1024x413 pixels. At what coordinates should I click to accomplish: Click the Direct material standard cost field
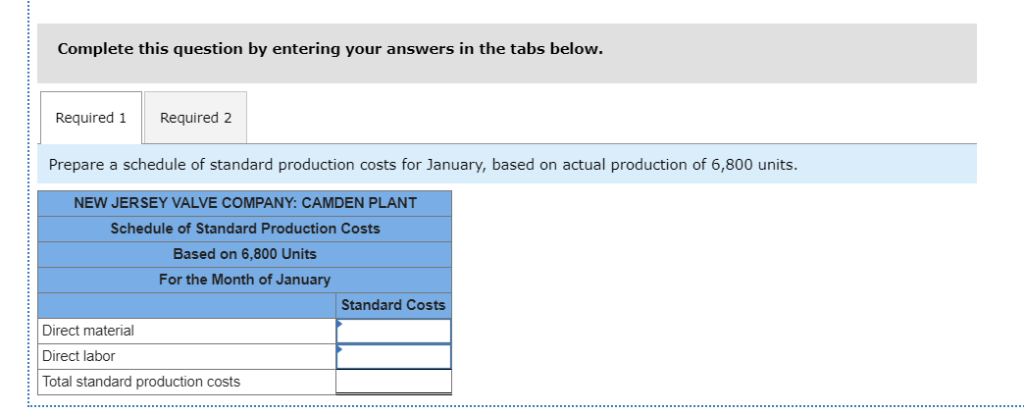pyautogui.click(x=394, y=331)
